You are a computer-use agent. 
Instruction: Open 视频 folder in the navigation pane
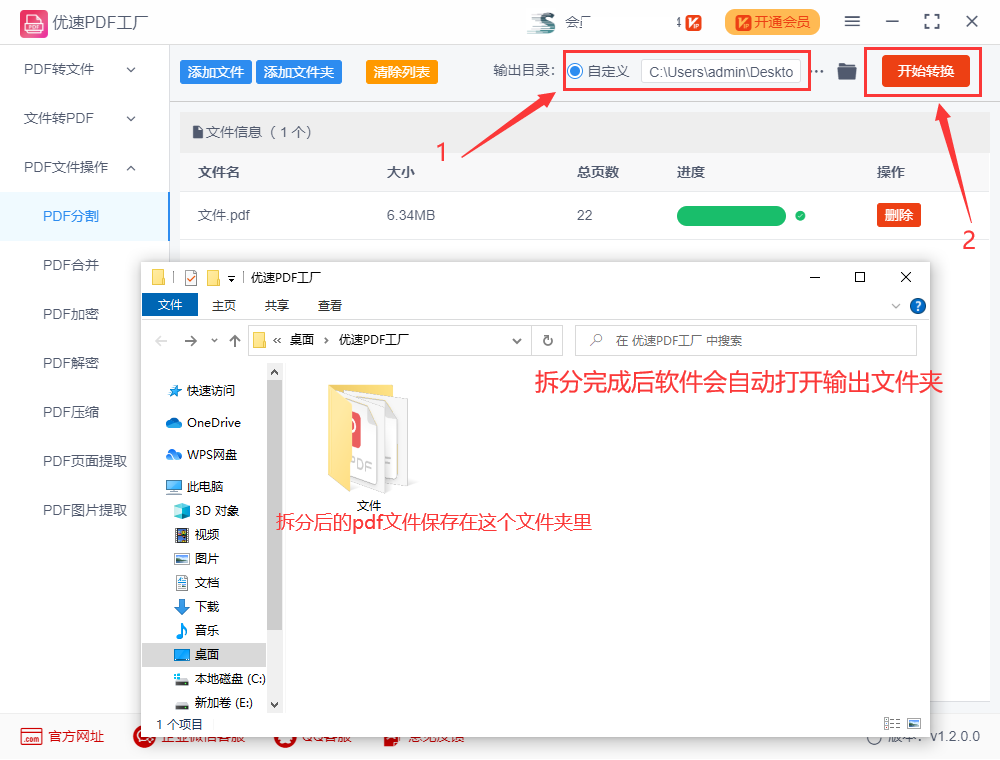coord(197,534)
